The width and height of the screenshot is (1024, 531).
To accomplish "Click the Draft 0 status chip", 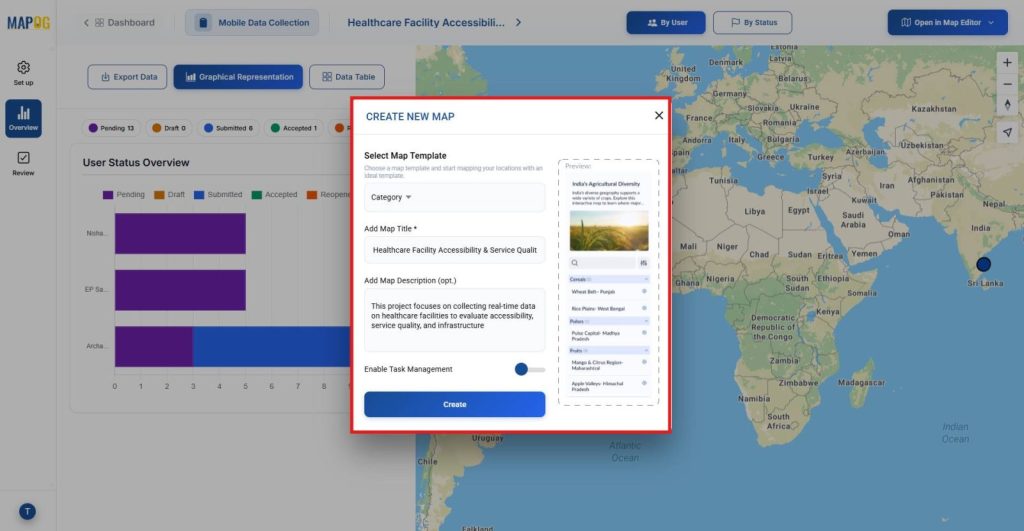I will tap(168, 128).
